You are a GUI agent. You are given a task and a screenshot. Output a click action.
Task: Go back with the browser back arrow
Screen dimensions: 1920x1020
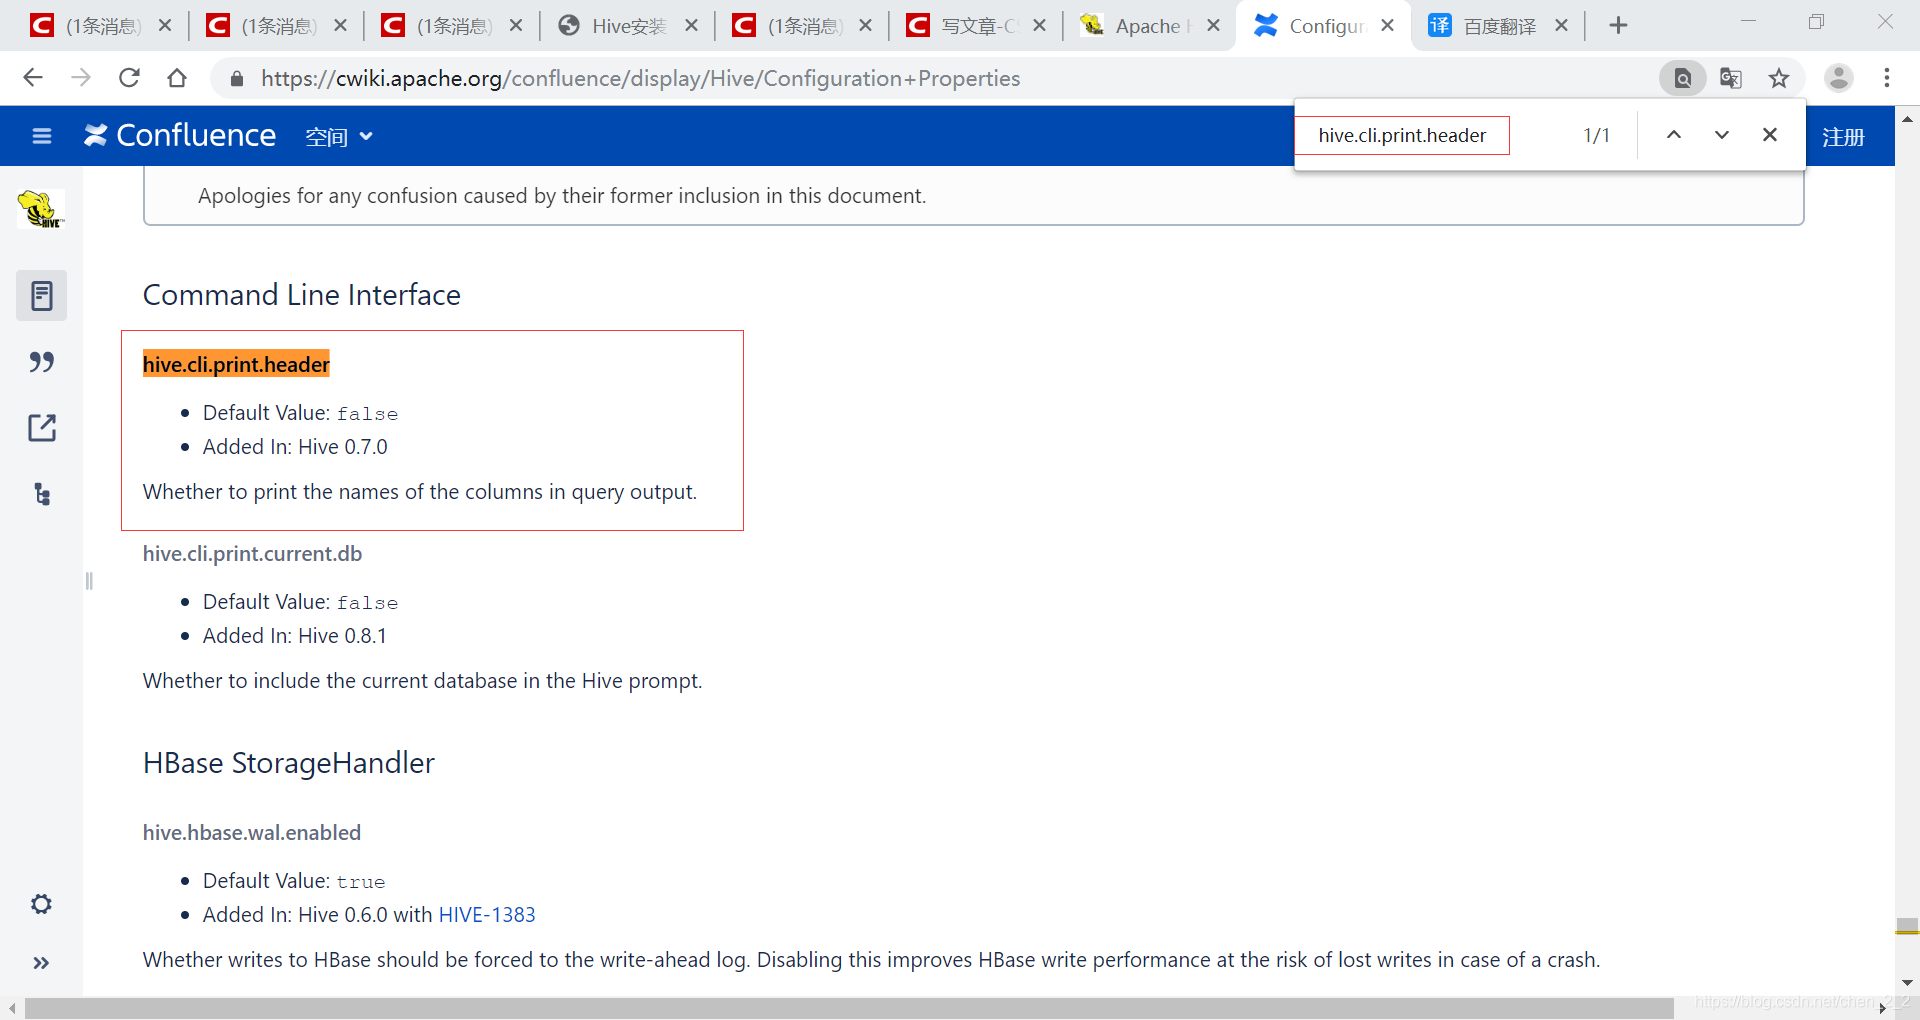[32, 78]
